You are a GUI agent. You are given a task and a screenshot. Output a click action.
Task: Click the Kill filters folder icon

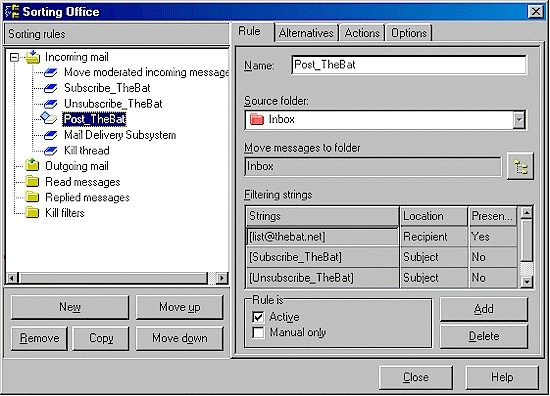pyautogui.click(x=32, y=212)
